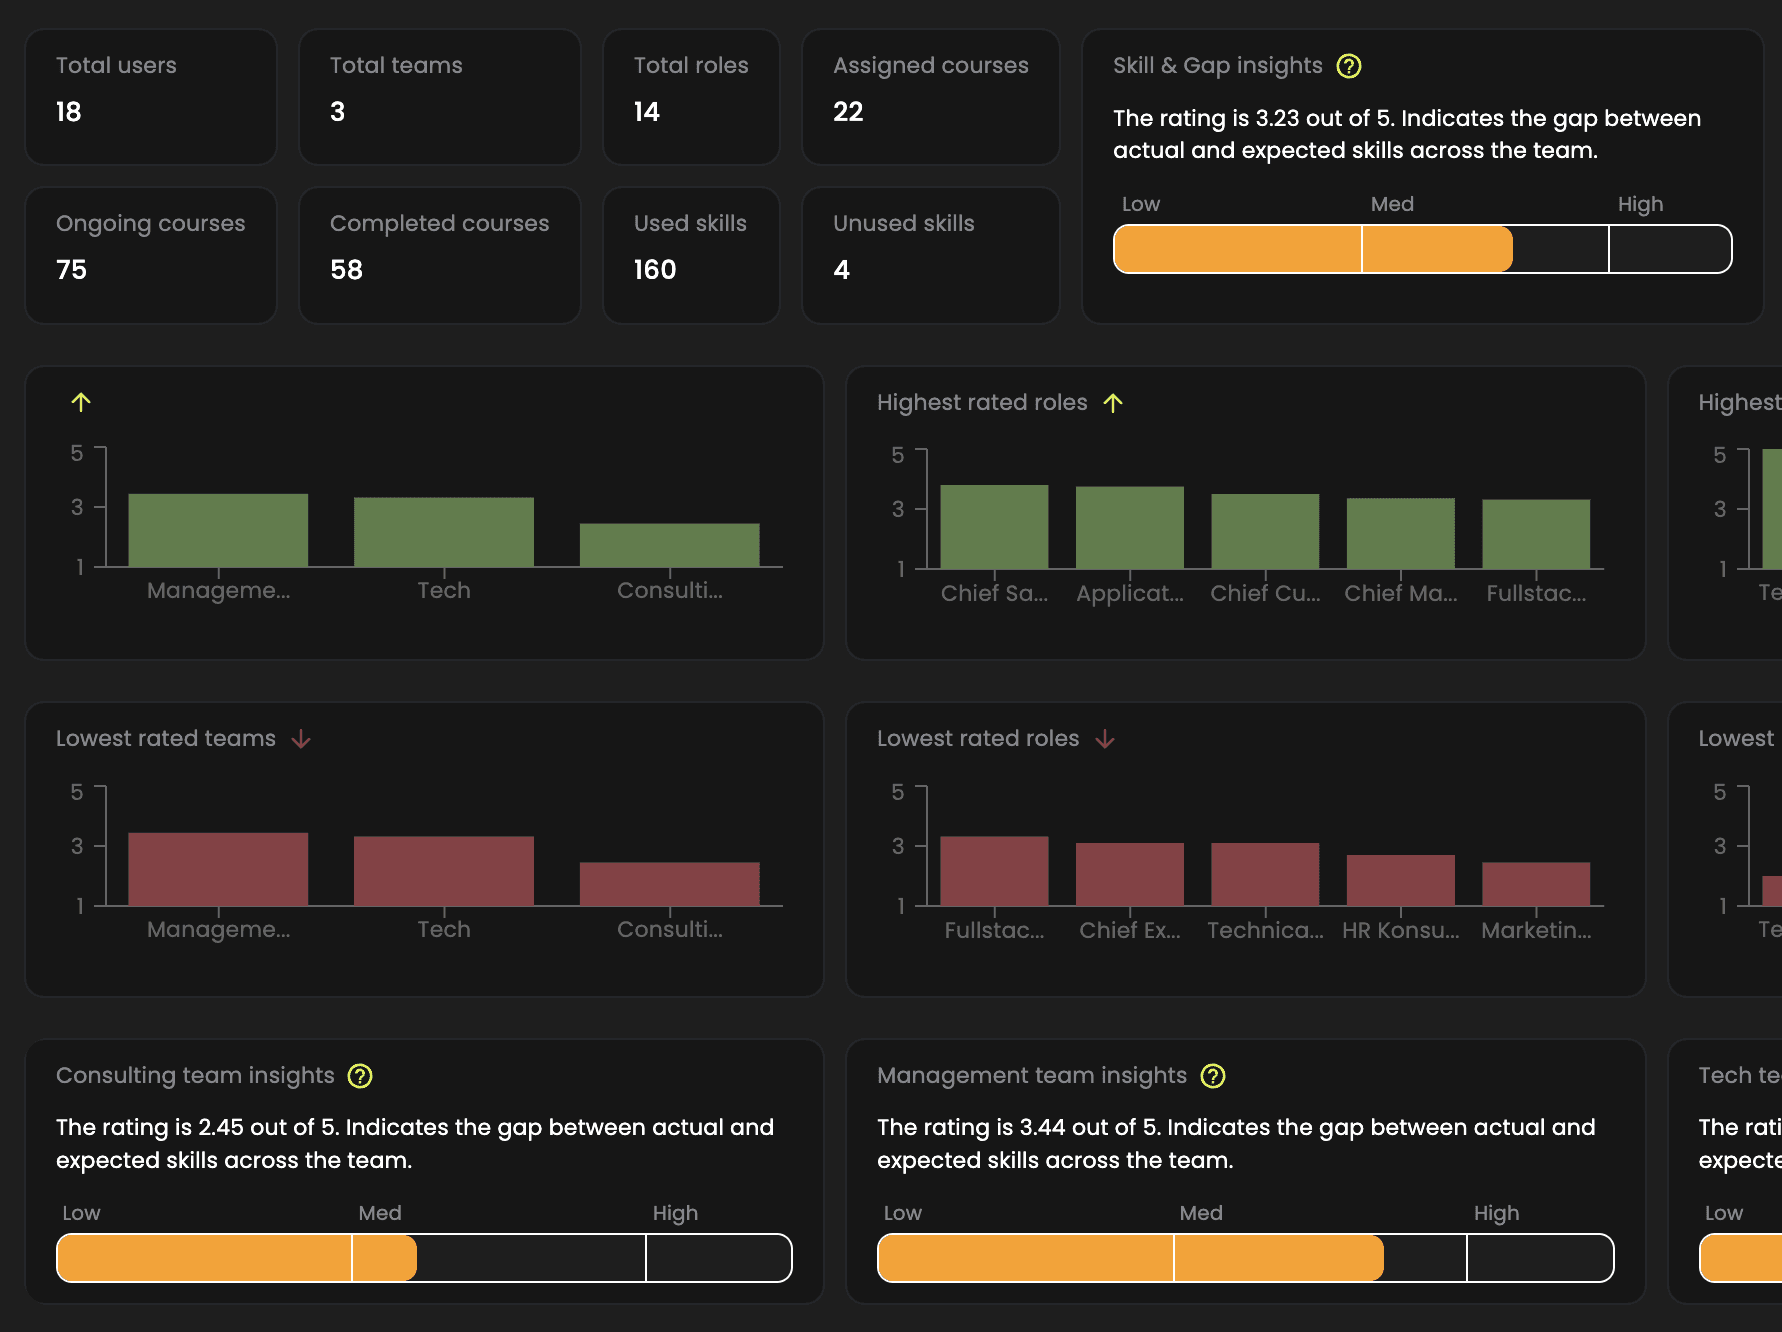Image resolution: width=1782 pixels, height=1332 pixels.
Task: Click the 'Skill & Gap insights' heading
Action: coord(1218,66)
